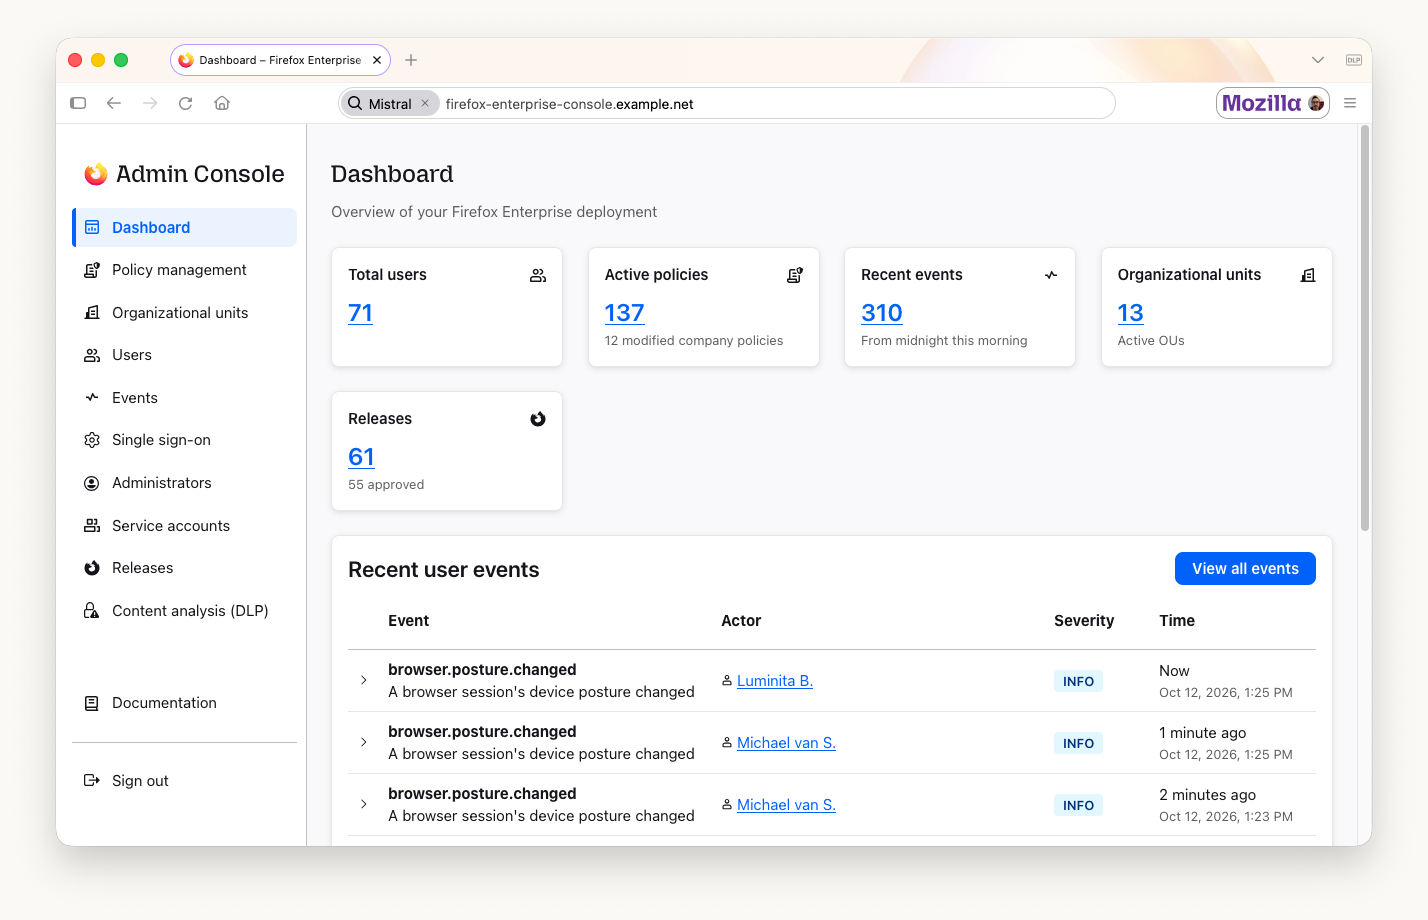Open the Luminita B. actor link
1428x920 pixels.
click(x=775, y=681)
